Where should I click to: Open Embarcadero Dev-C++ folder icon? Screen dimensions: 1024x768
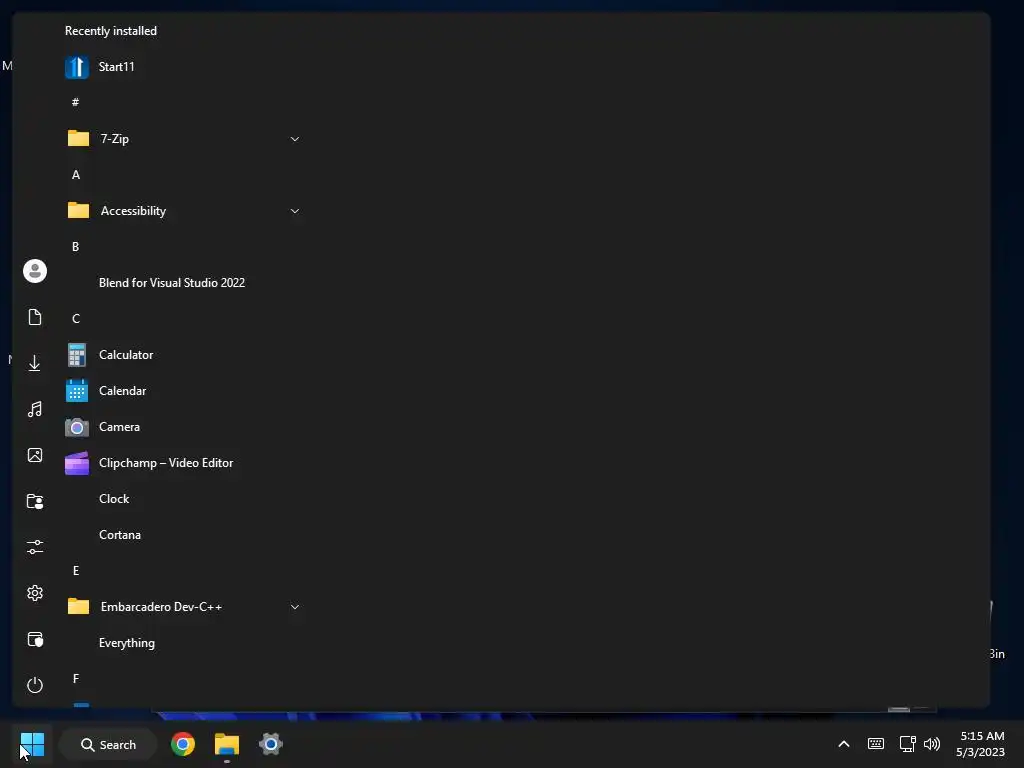pyautogui.click(x=78, y=606)
